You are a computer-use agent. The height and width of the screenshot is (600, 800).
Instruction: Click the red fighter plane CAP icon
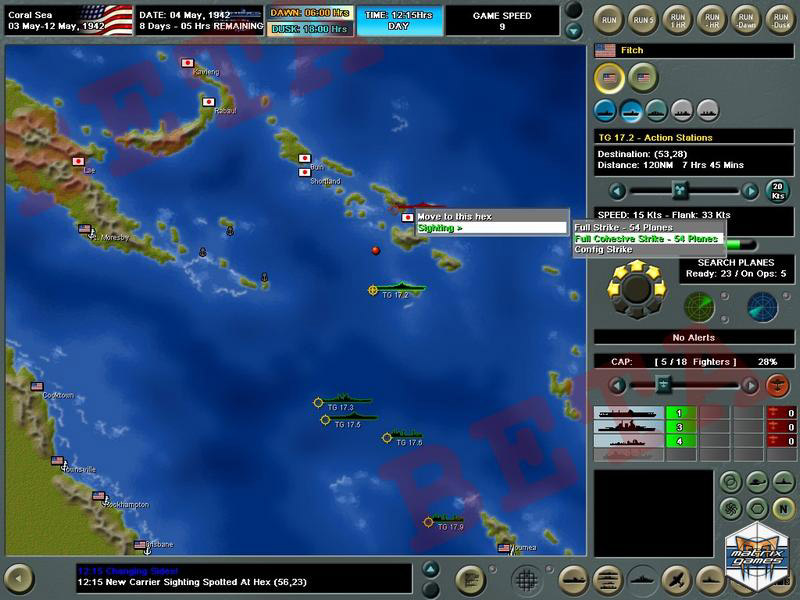(777, 385)
